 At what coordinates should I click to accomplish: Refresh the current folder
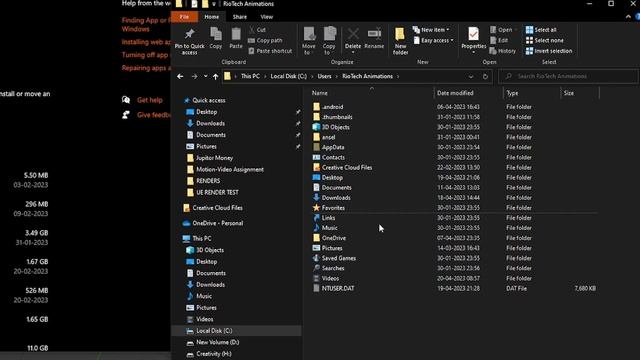pyautogui.click(x=485, y=76)
